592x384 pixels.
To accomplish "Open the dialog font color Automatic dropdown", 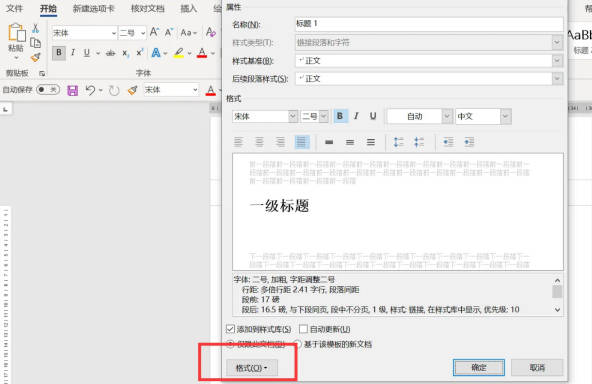I will pos(447,116).
